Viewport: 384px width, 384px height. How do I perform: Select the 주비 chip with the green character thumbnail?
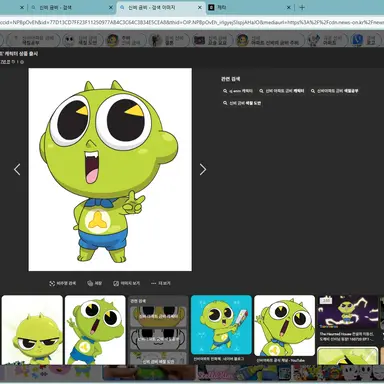125,40
